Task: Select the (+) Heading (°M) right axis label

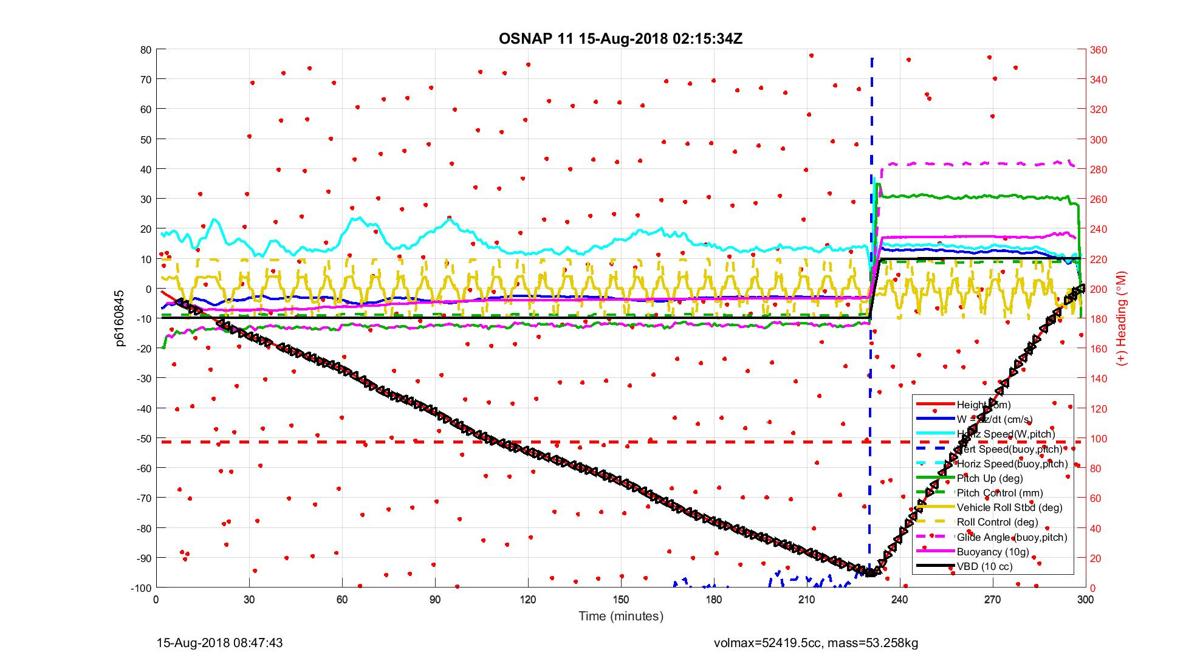Action: coord(1122,318)
